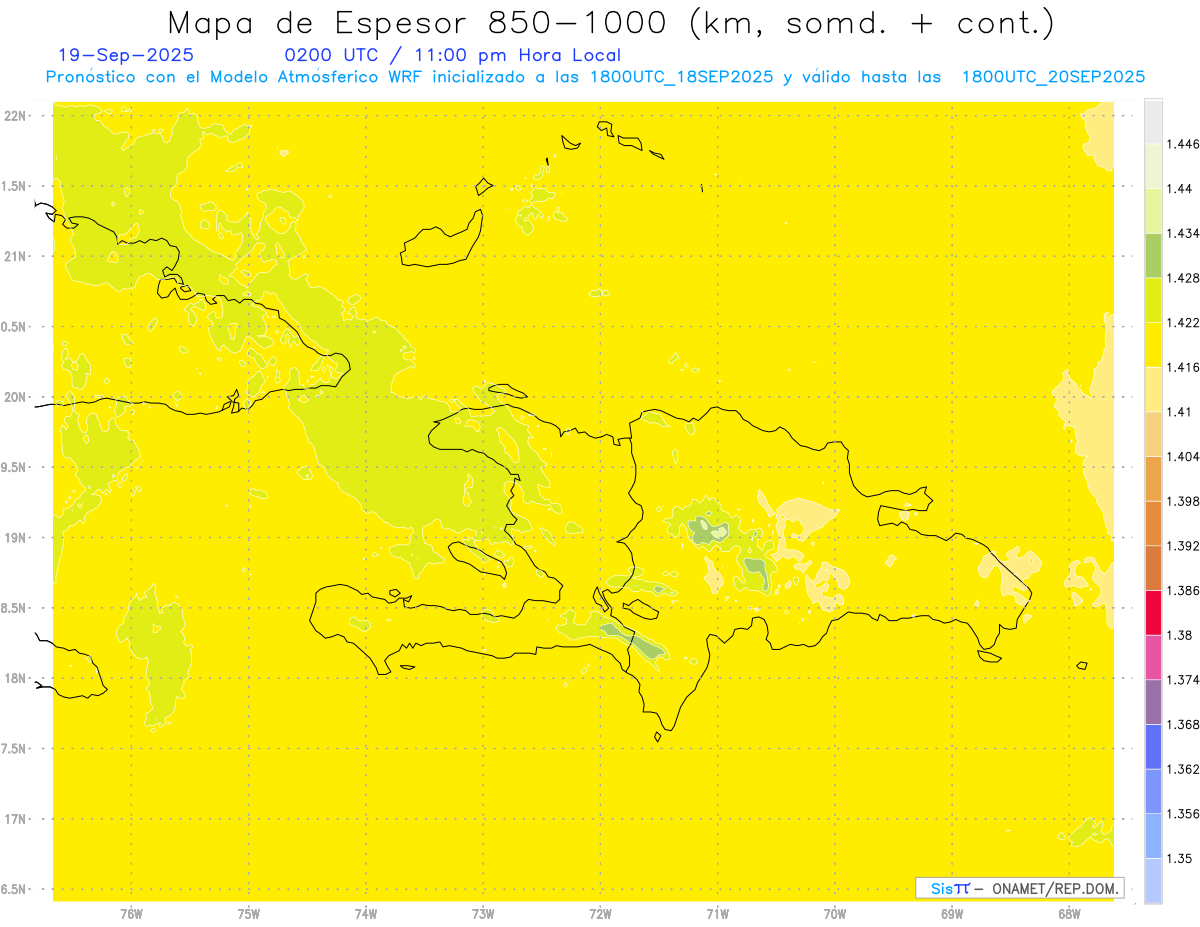The width and height of the screenshot is (1200, 927).
Task: Click the "1800UTC_20SEP2025" valid-until timestamp
Action: (x=1053, y=77)
